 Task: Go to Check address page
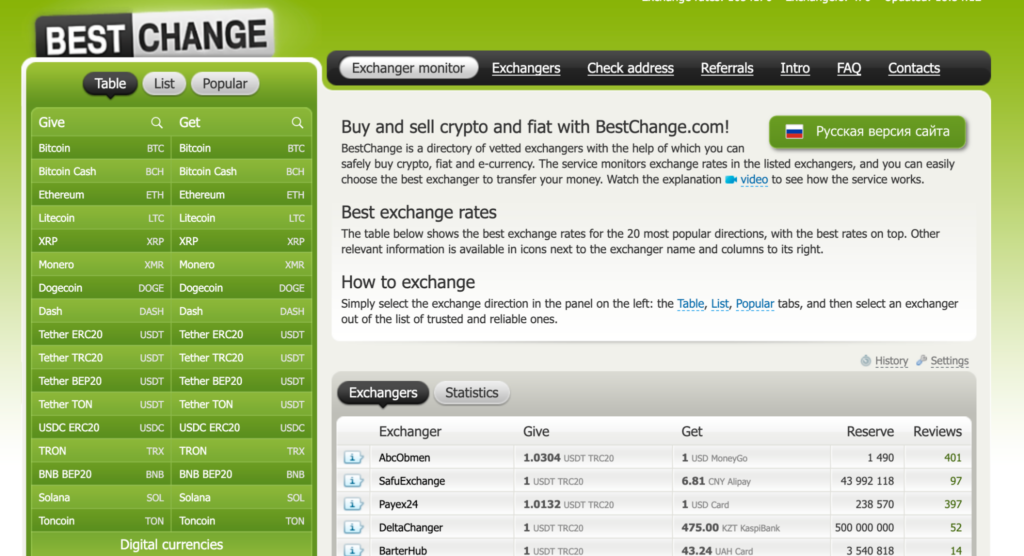[630, 68]
